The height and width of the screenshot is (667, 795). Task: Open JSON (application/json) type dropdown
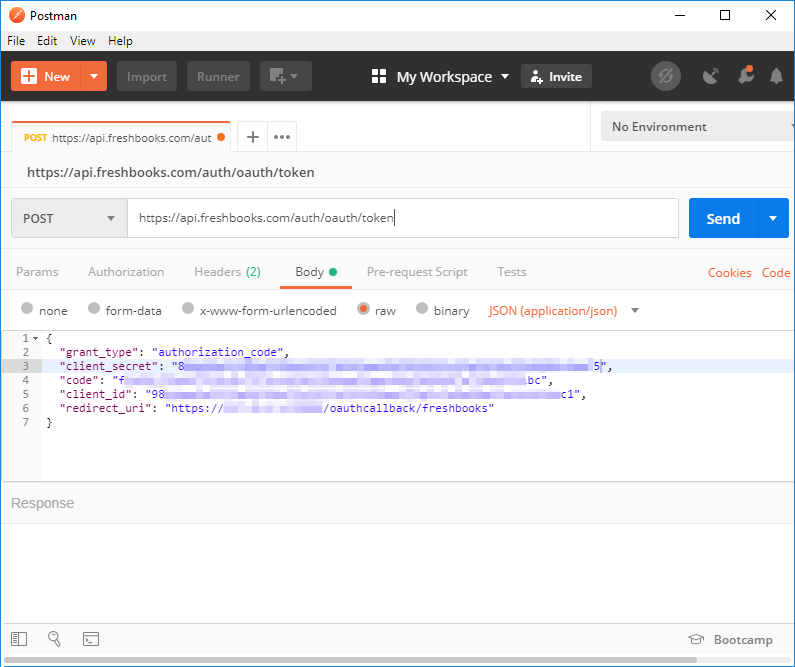click(x=563, y=311)
